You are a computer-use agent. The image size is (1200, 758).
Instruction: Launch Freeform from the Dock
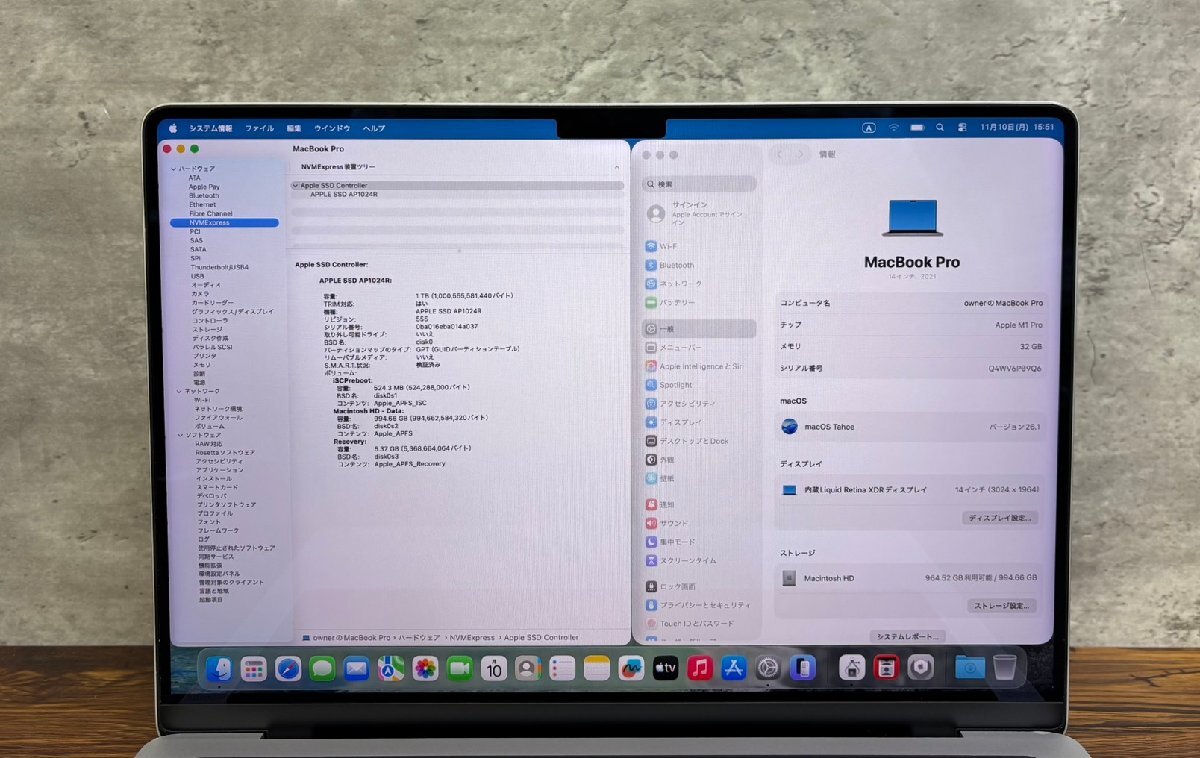631,669
